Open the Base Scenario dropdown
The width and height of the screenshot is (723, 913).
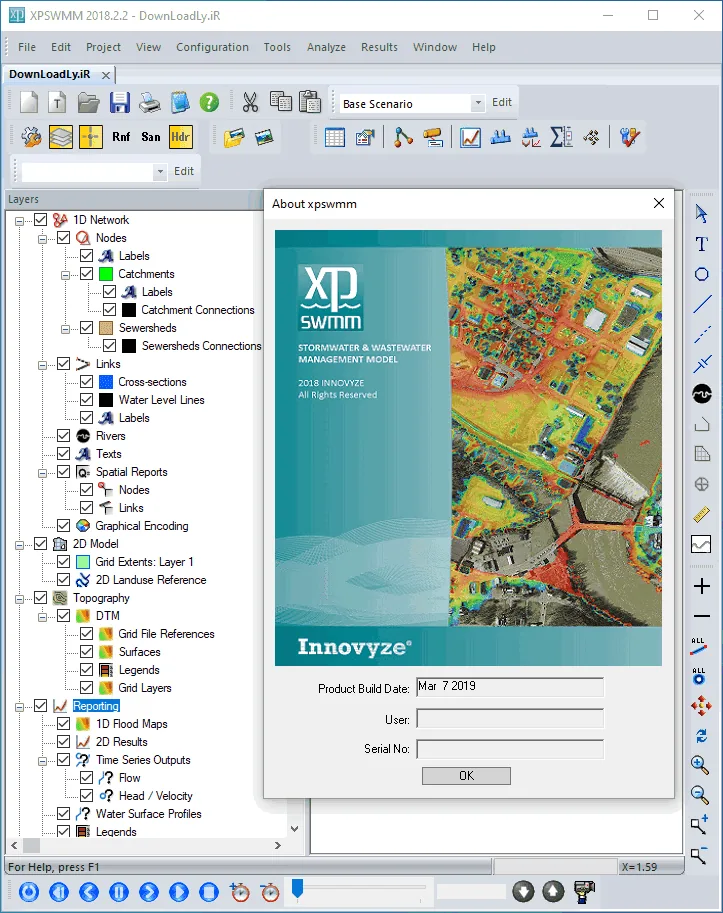point(477,103)
